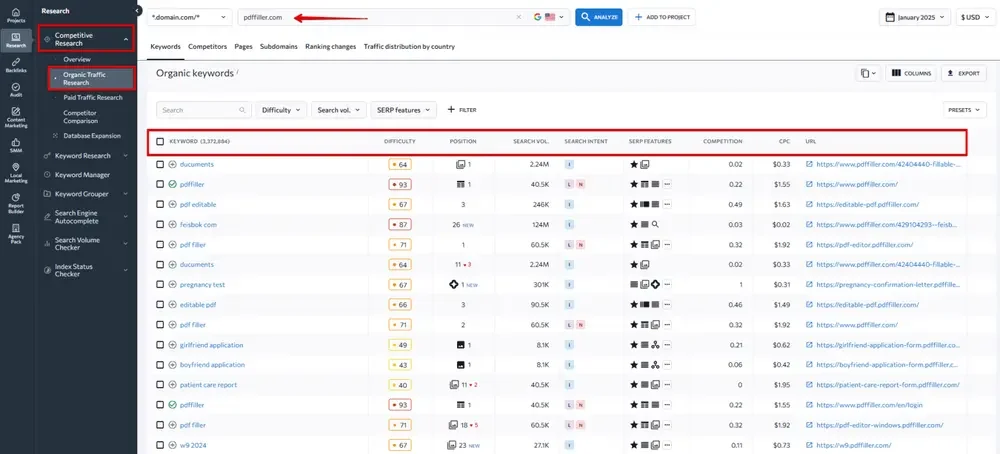Open the *.domain.com/* scope dropdown
Image resolution: width=1000 pixels, height=454 pixels.
click(189, 17)
